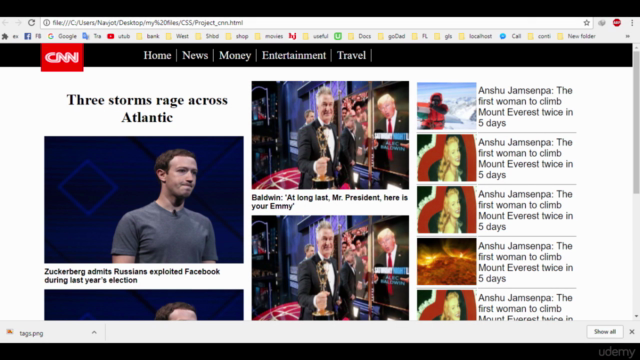
Task: Open options arrow for tags.png download
Action: click(x=94, y=333)
